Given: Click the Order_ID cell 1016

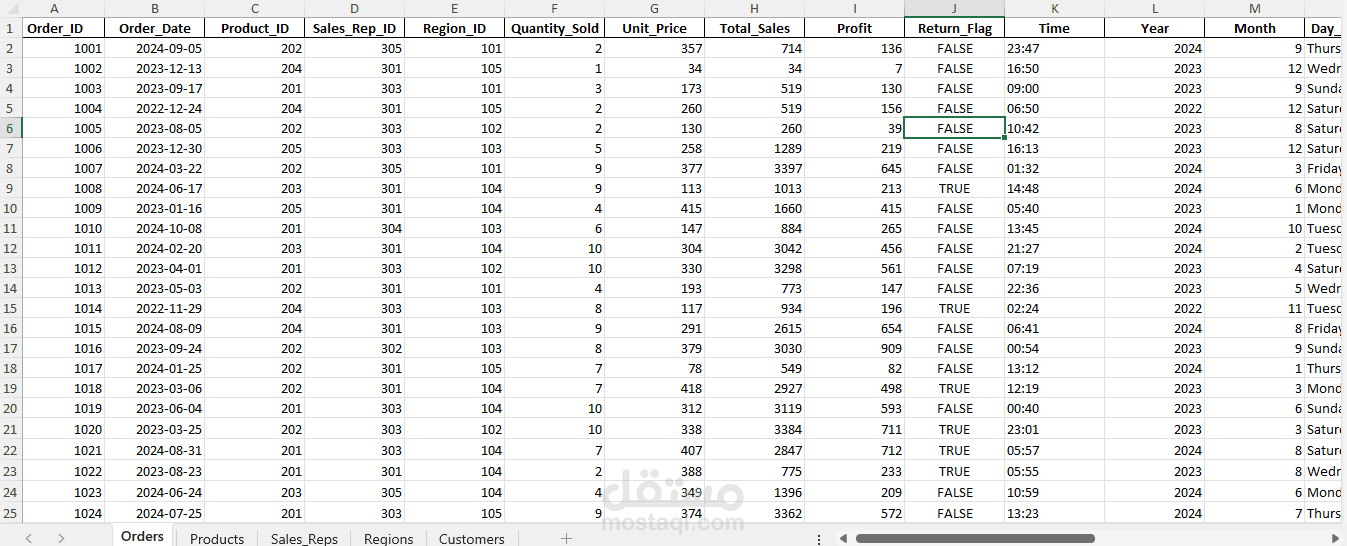Looking at the screenshot, I should (x=64, y=348).
